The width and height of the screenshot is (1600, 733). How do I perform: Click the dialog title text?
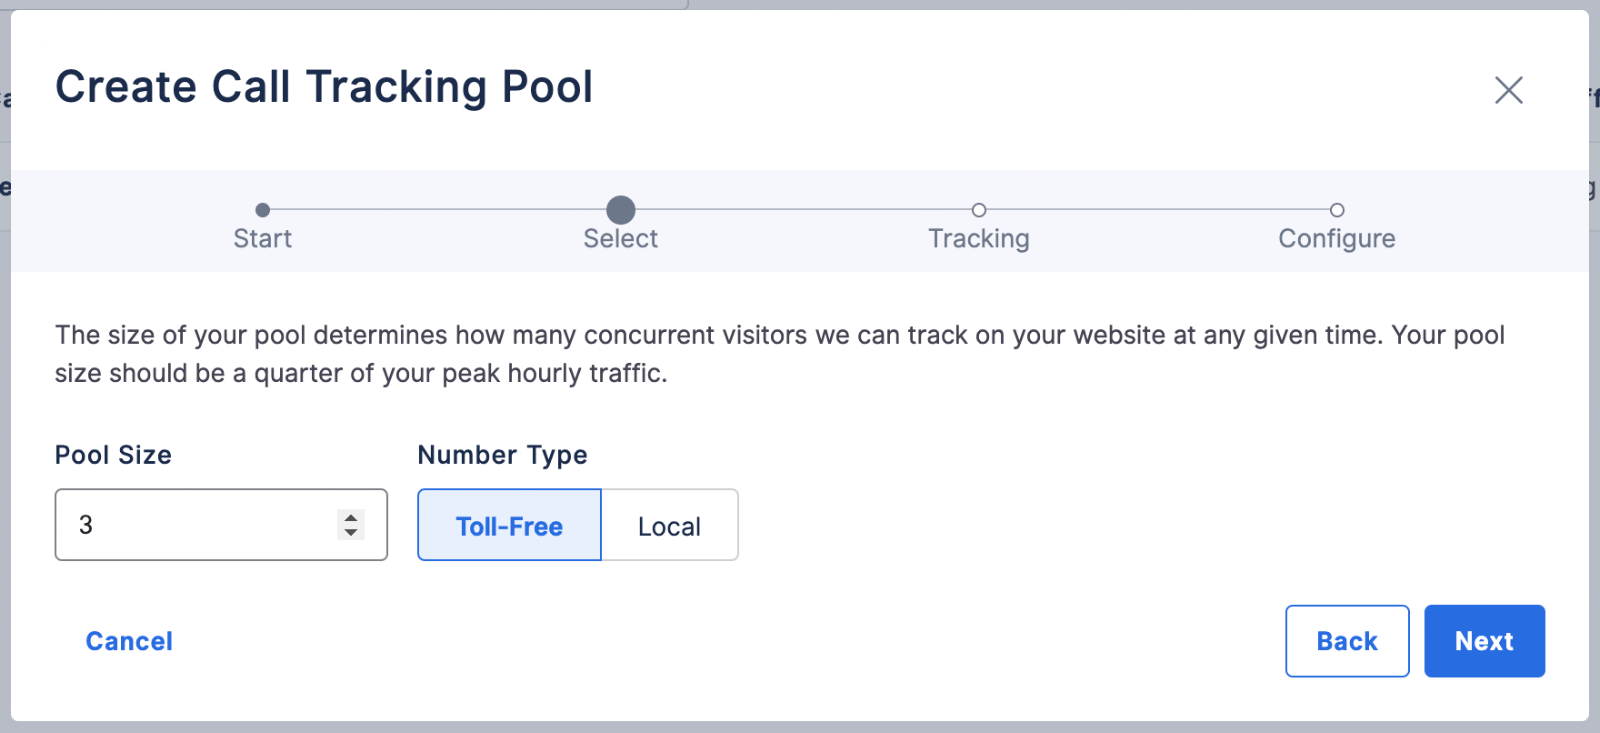[324, 87]
